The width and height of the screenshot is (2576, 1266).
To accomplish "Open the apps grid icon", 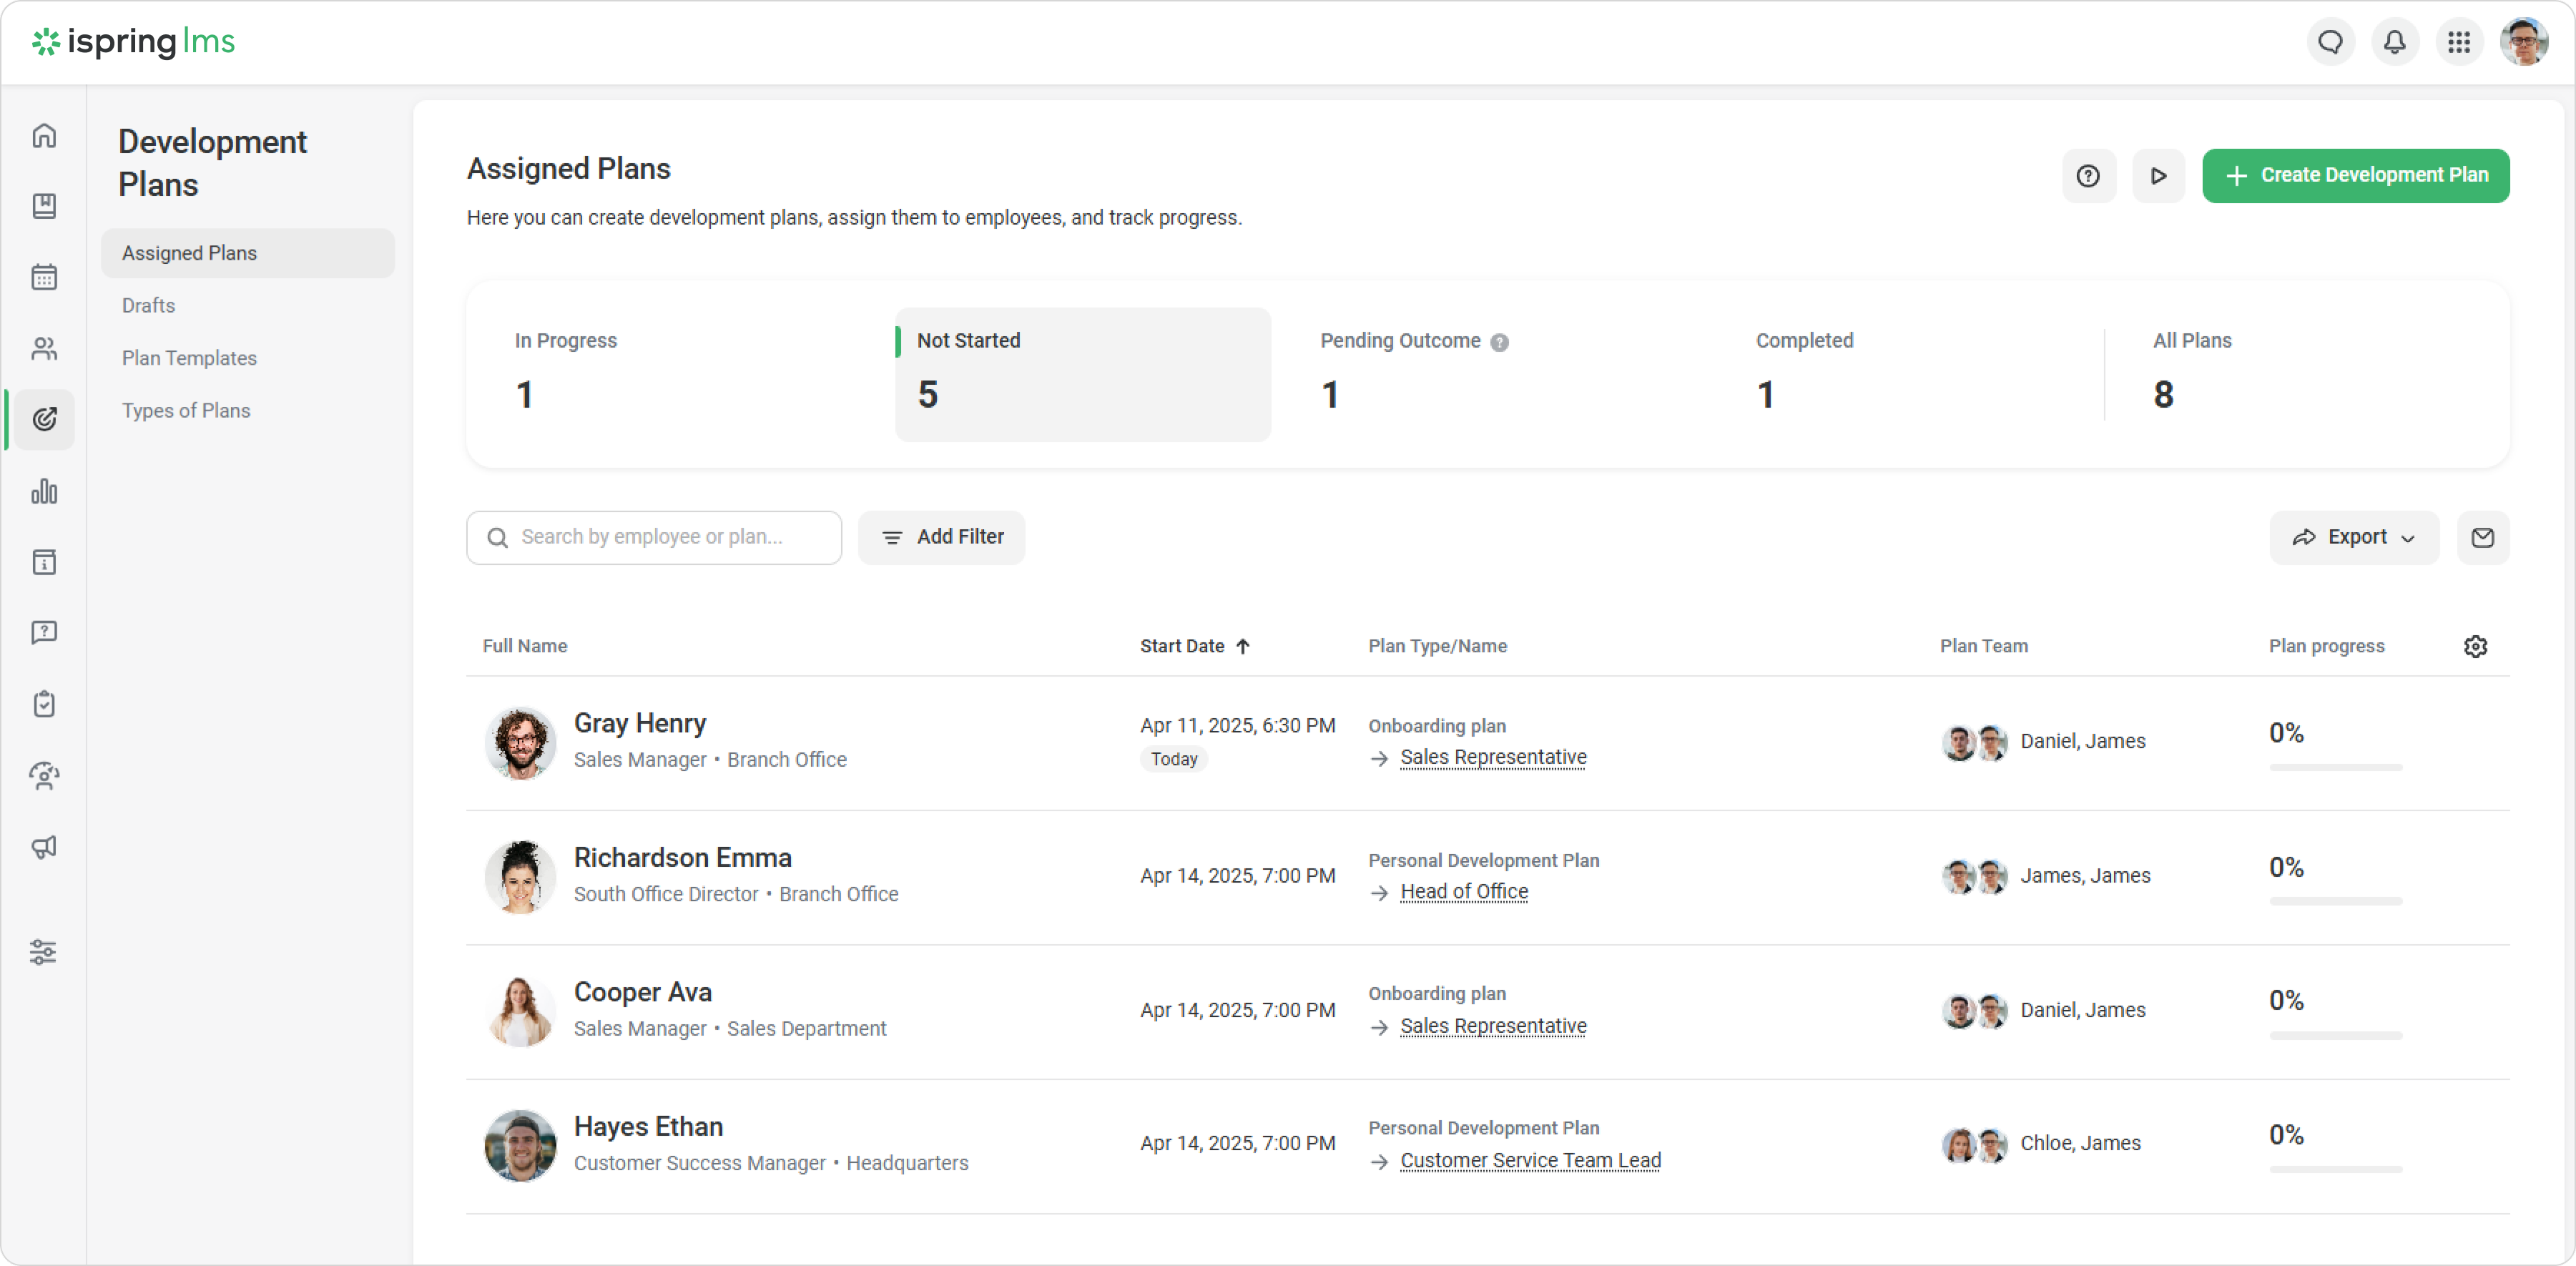I will (x=2459, y=42).
